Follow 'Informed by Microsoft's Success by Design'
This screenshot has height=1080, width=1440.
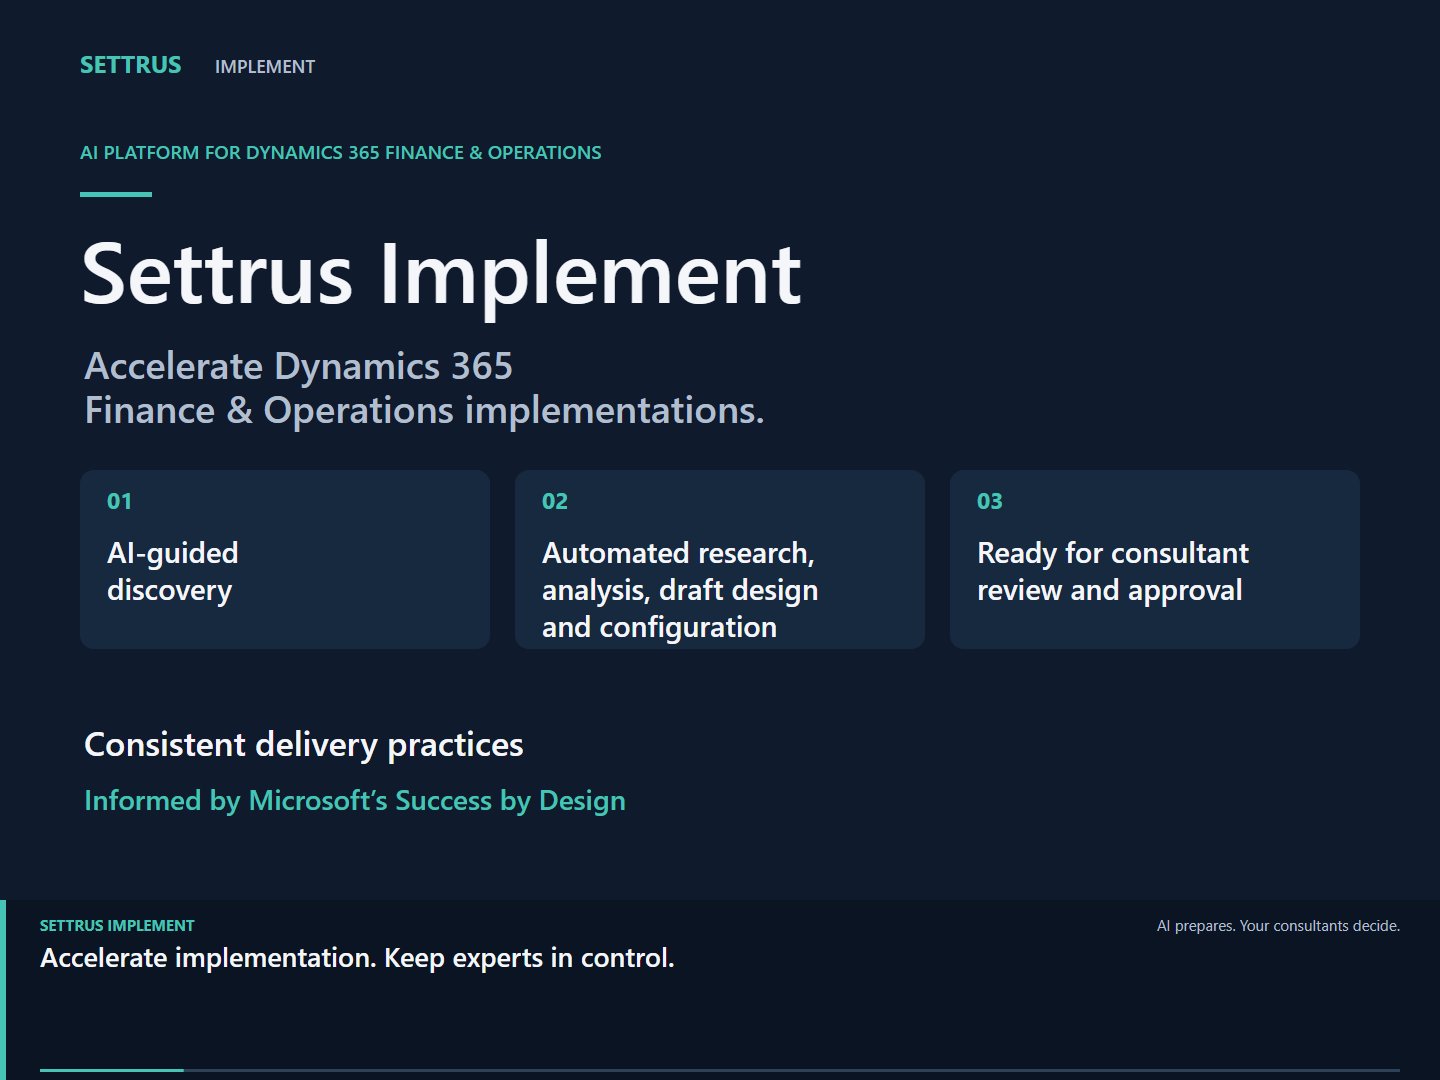[355, 801]
